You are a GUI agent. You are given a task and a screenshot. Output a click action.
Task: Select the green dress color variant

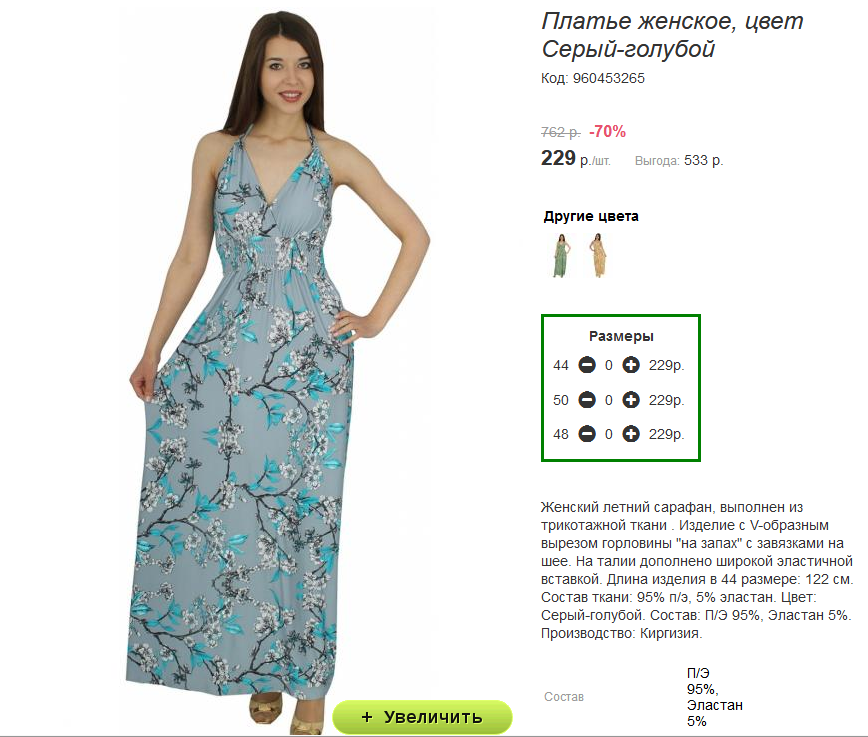(561, 255)
